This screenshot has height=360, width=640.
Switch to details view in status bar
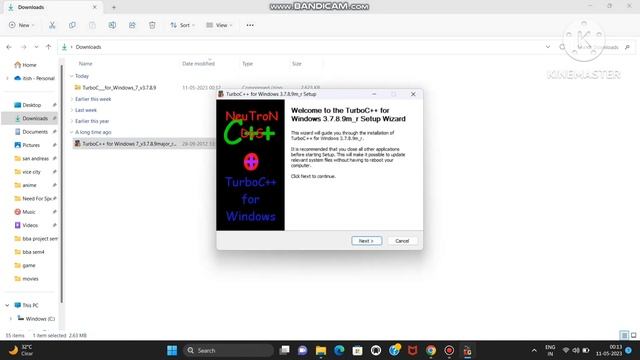pyautogui.click(x=624, y=335)
